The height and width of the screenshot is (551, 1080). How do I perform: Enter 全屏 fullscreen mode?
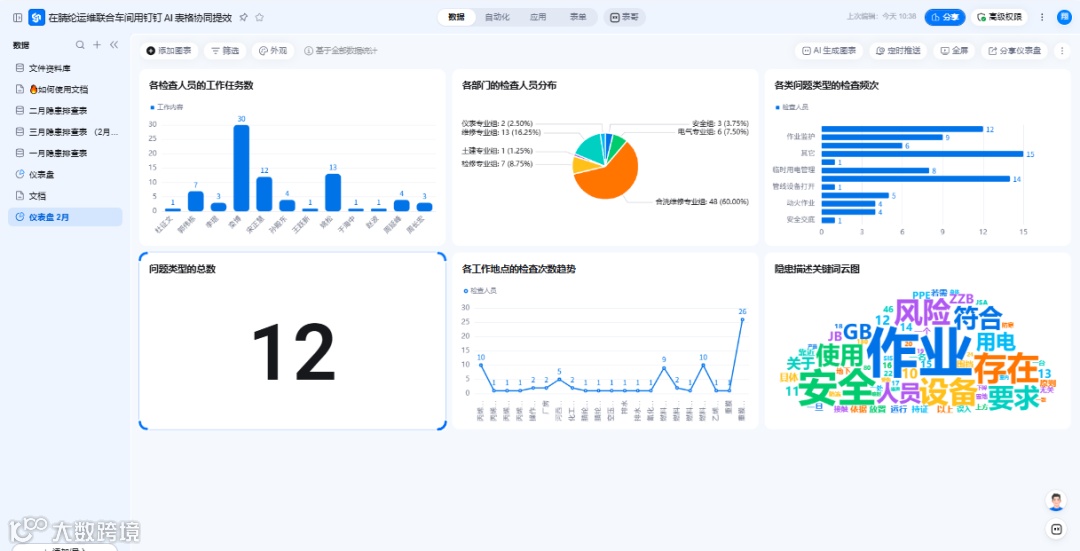click(x=954, y=50)
